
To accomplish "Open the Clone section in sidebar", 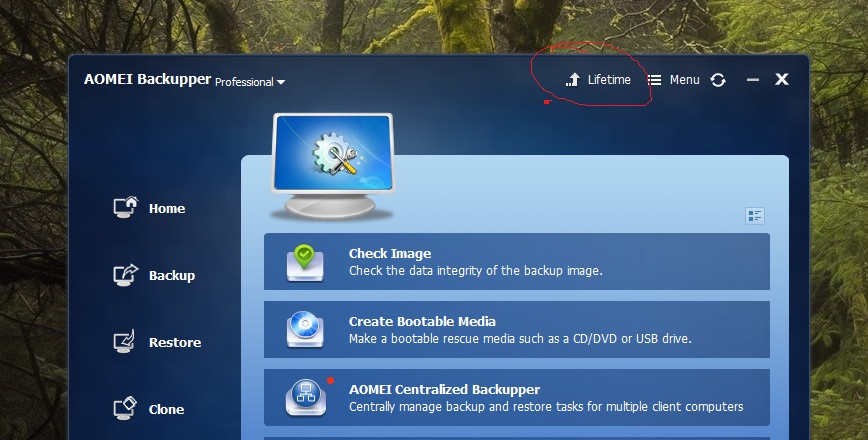I will point(149,409).
